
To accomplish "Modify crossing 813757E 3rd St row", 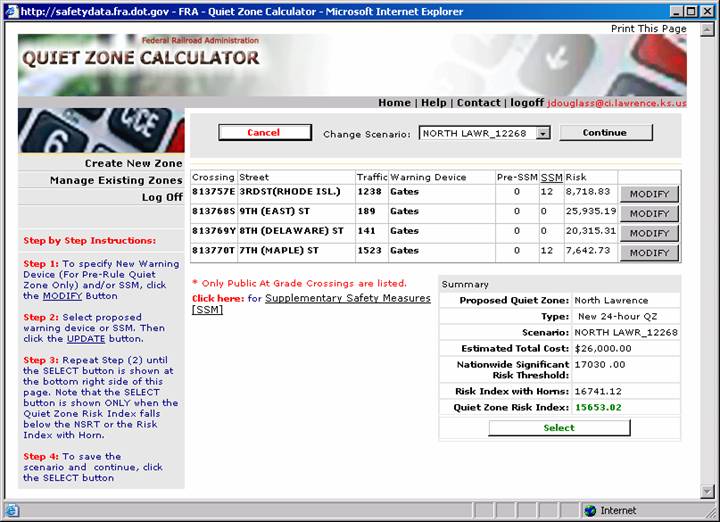I will [x=649, y=194].
